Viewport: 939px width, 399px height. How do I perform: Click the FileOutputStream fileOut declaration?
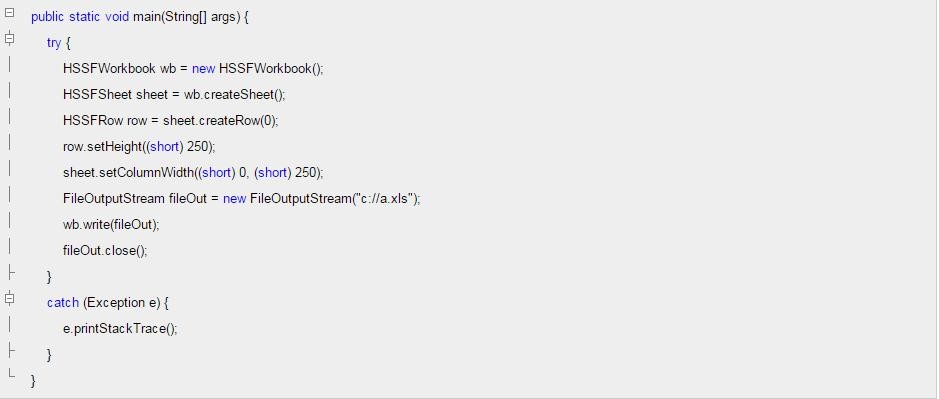coord(242,198)
